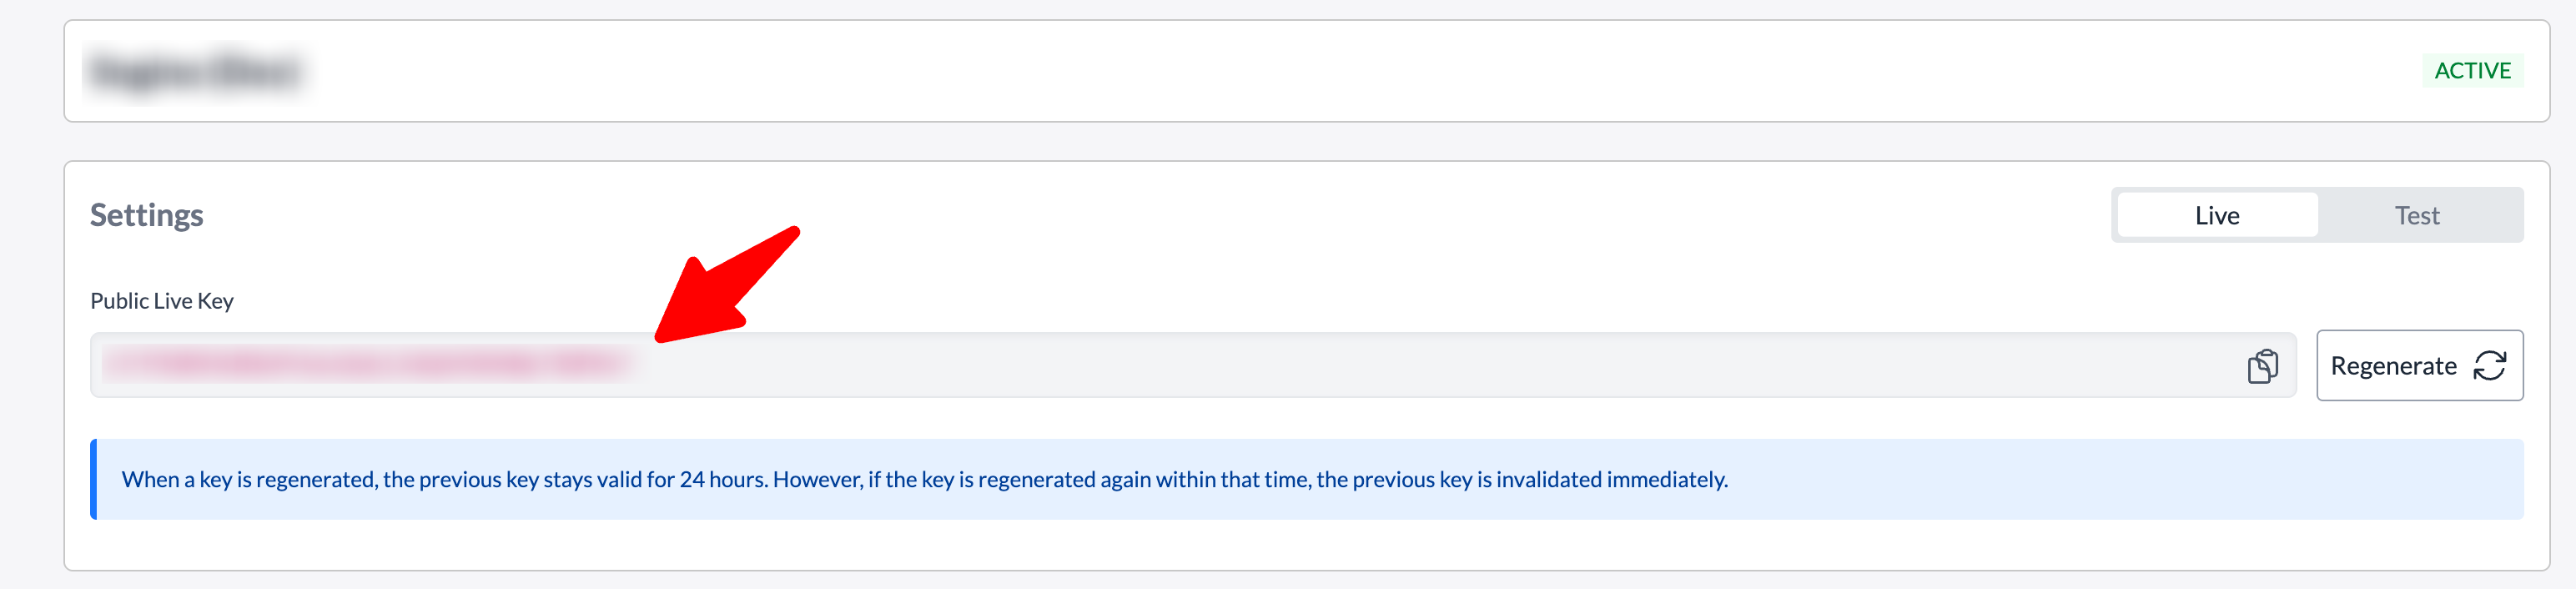Image resolution: width=2576 pixels, height=589 pixels.
Task: Click the green ACTIVE status badge
Action: click(2472, 71)
